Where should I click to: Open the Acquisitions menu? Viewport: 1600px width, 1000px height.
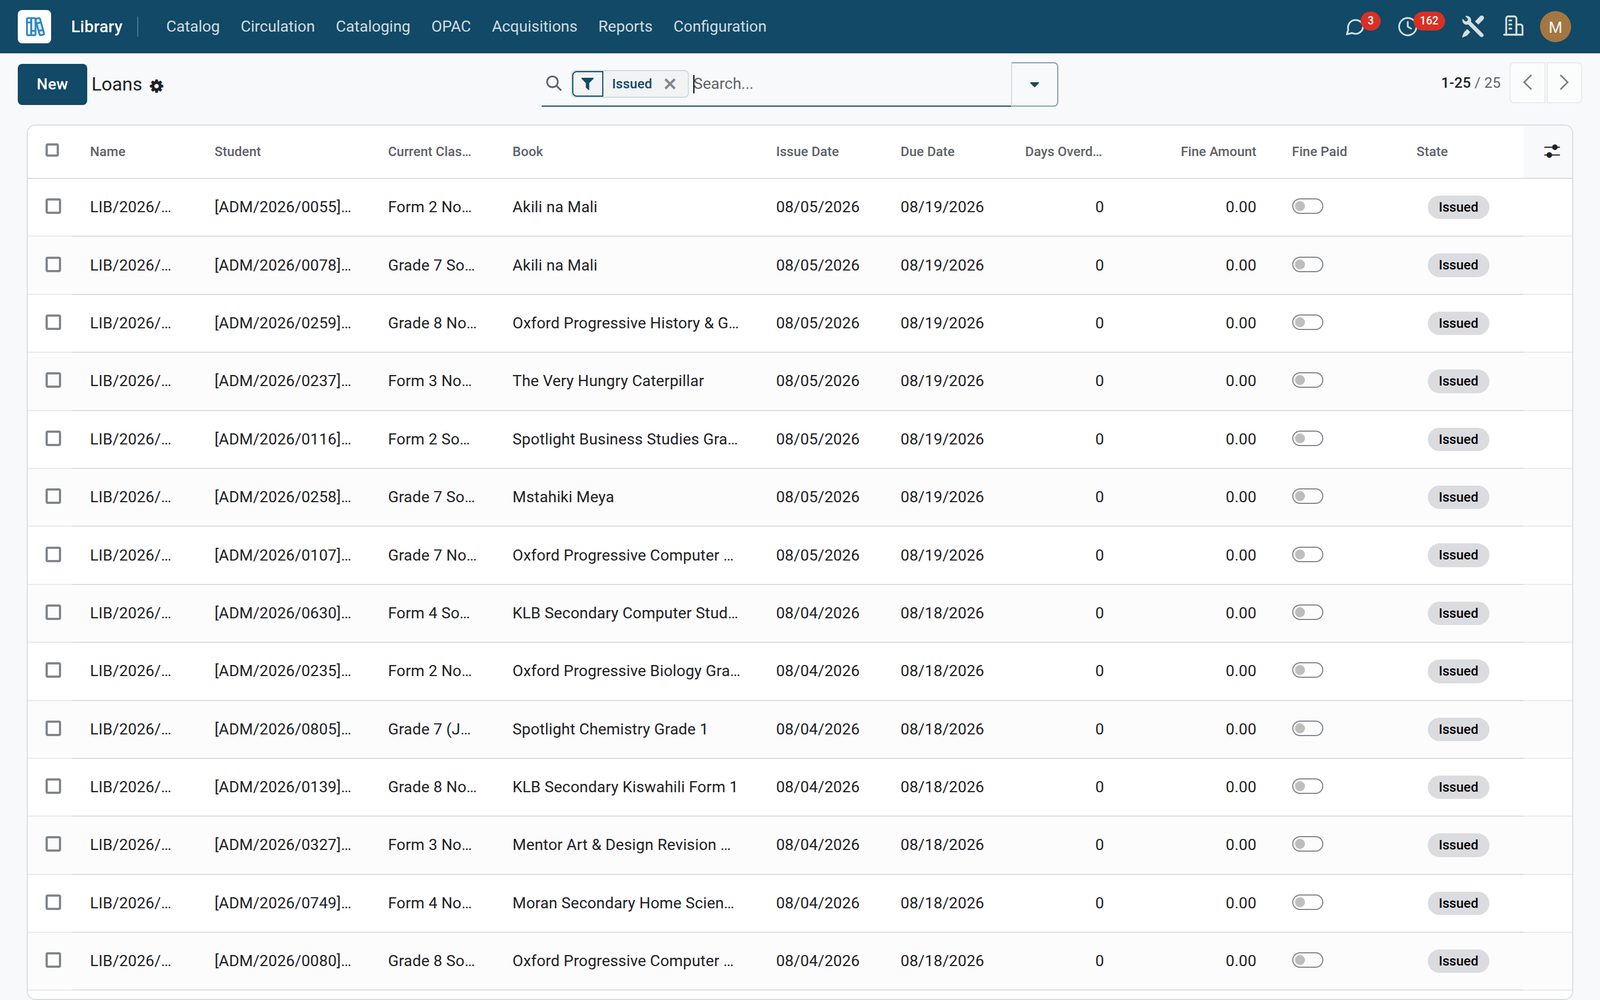point(534,27)
